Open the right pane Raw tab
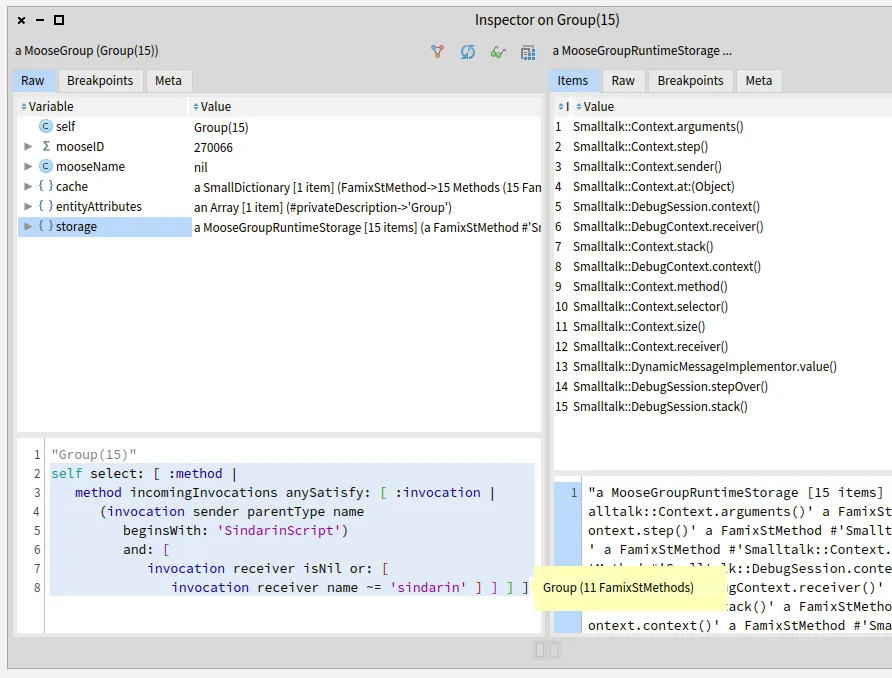 pos(623,81)
